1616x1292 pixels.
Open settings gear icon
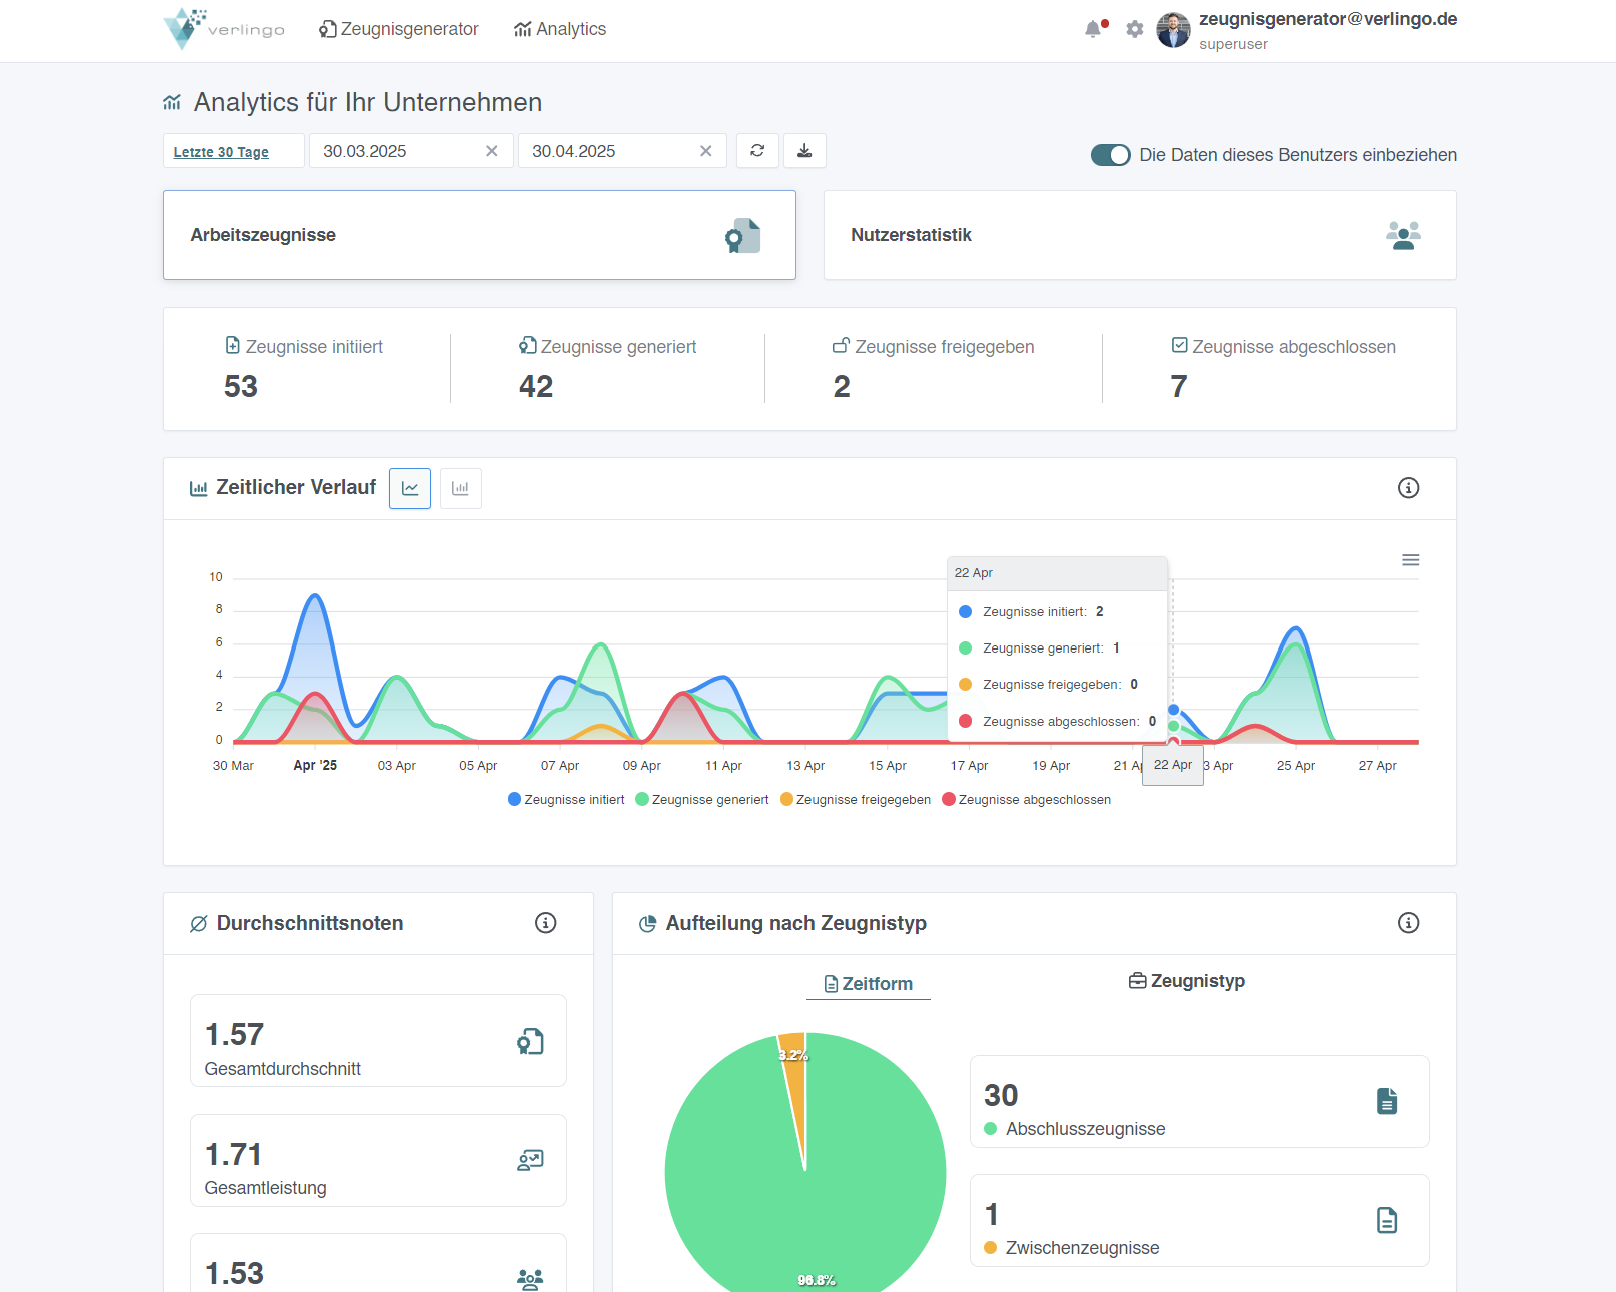pyautogui.click(x=1134, y=29)
